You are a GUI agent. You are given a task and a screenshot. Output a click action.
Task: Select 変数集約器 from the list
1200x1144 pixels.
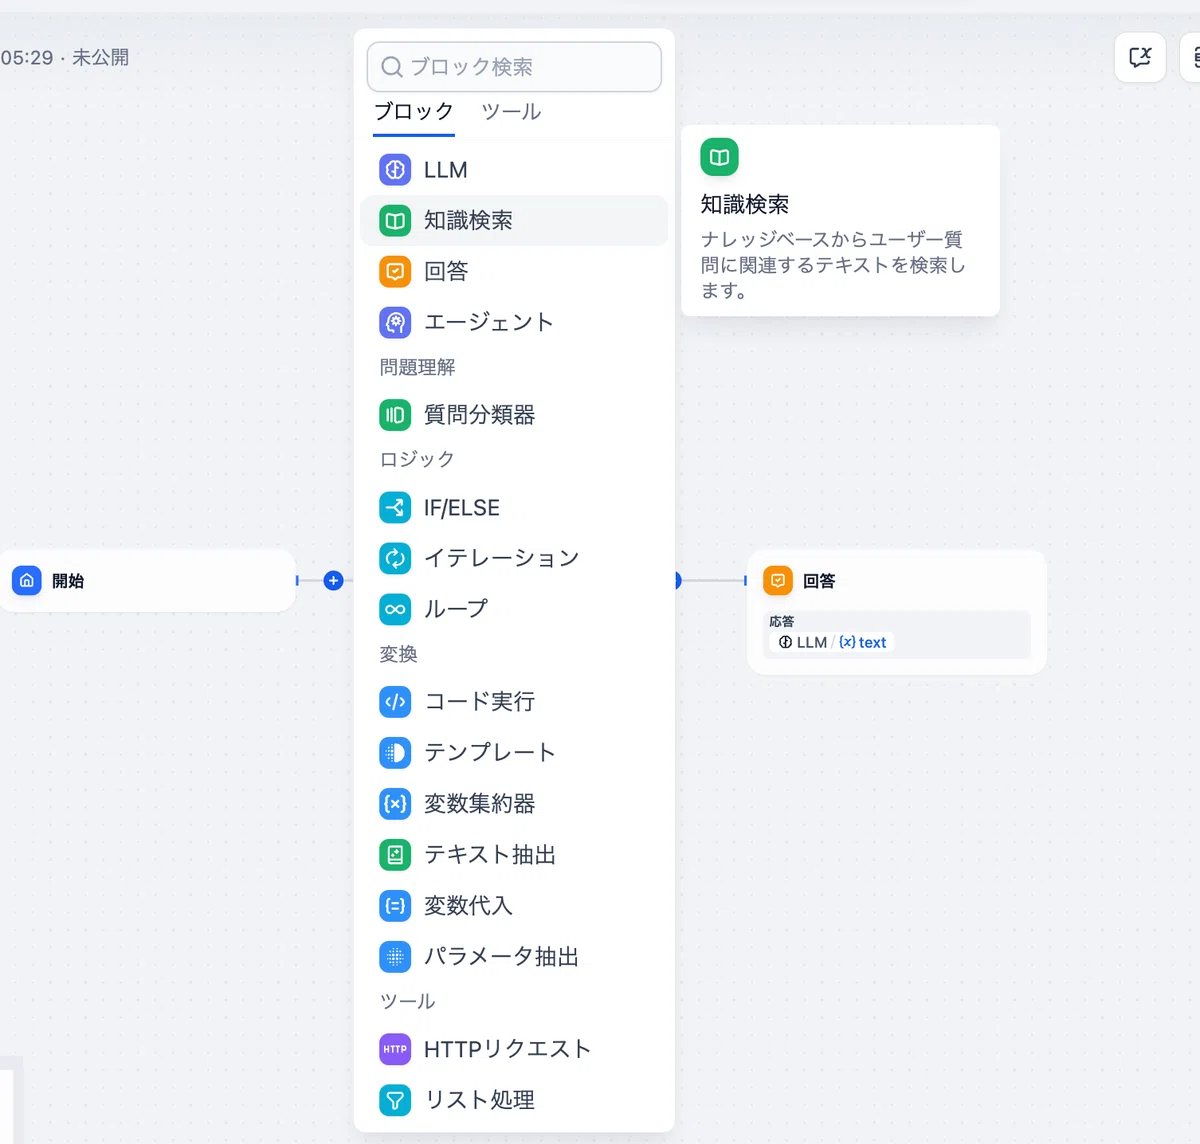point(514,804)
